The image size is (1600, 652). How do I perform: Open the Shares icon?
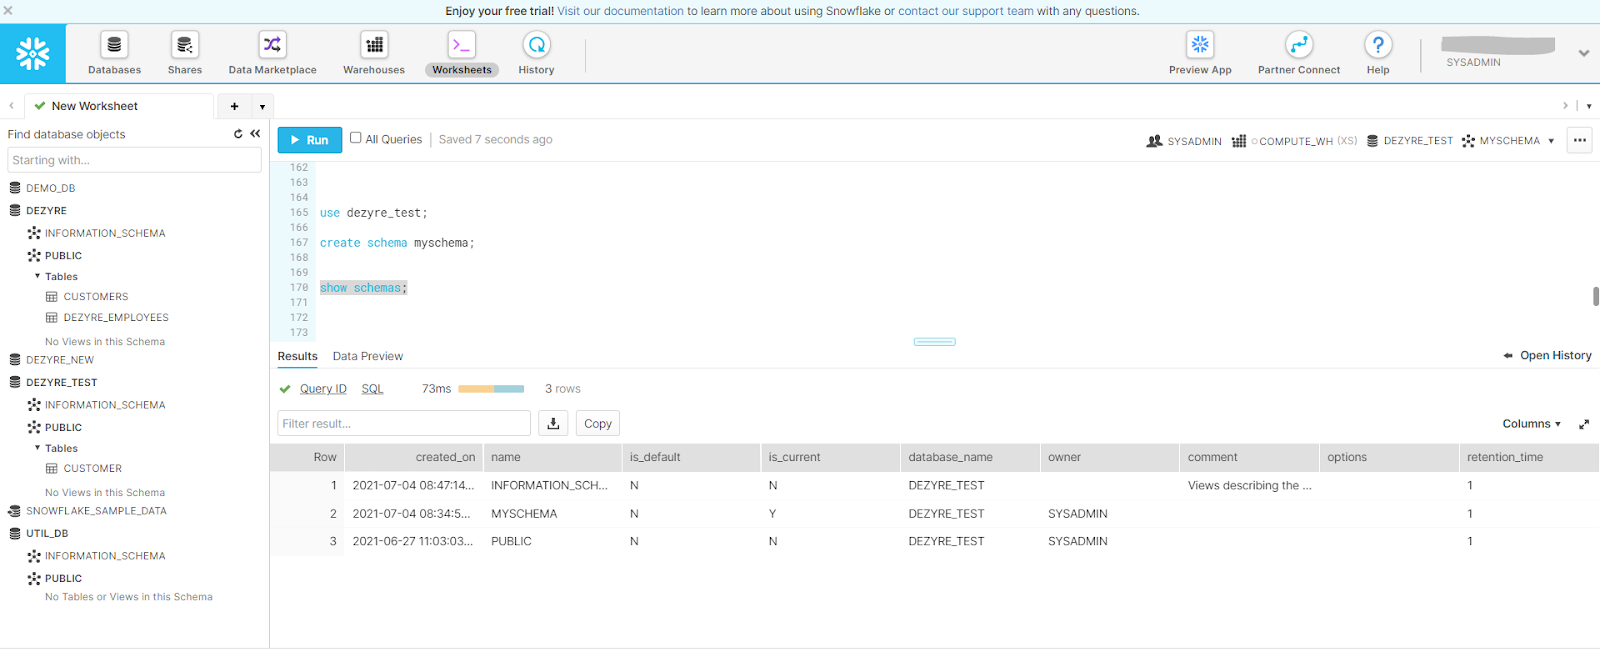(185, 46)
